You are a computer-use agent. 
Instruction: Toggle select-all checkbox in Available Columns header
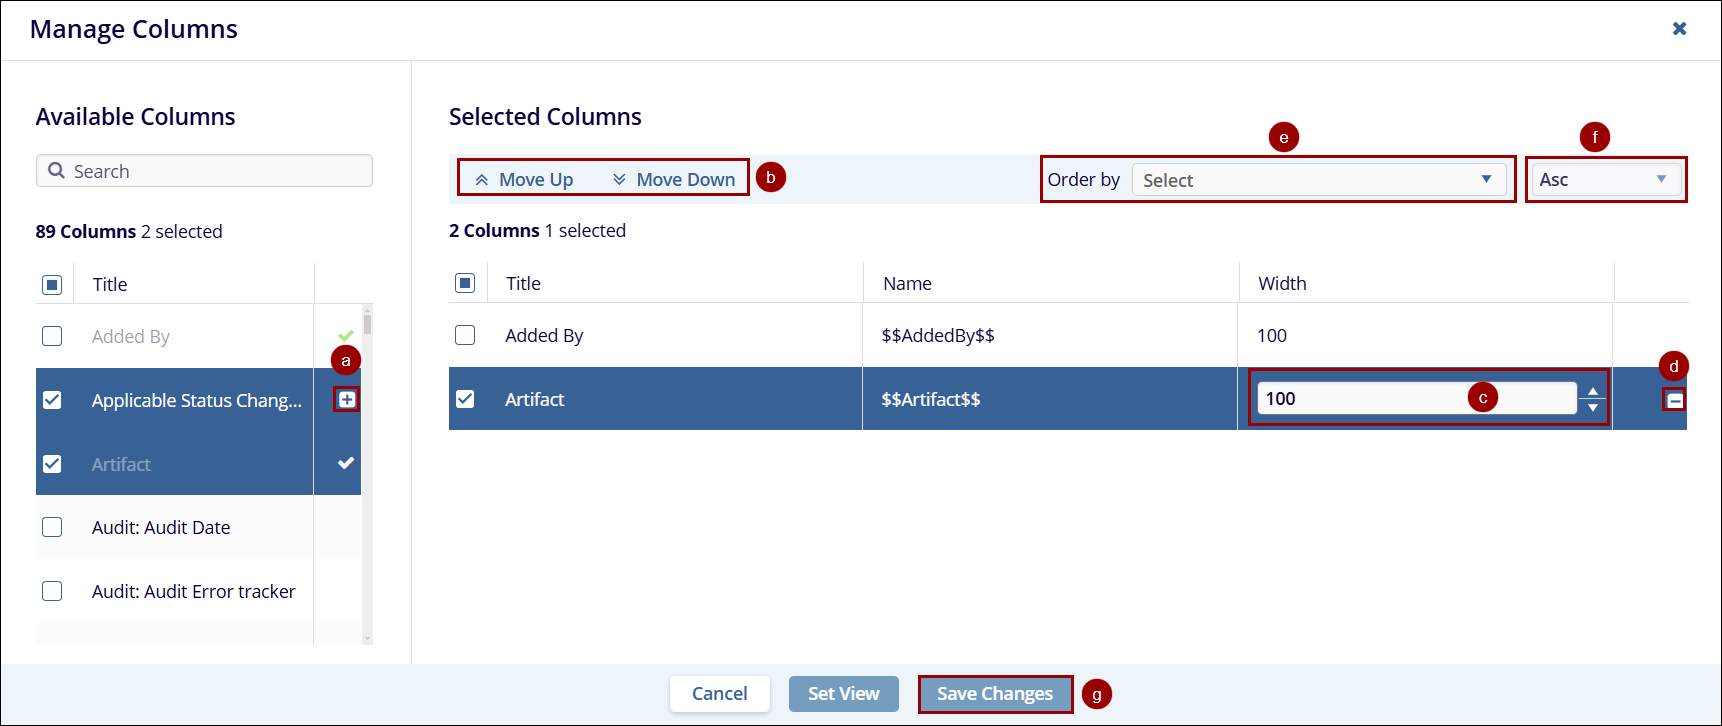[52, 285]
